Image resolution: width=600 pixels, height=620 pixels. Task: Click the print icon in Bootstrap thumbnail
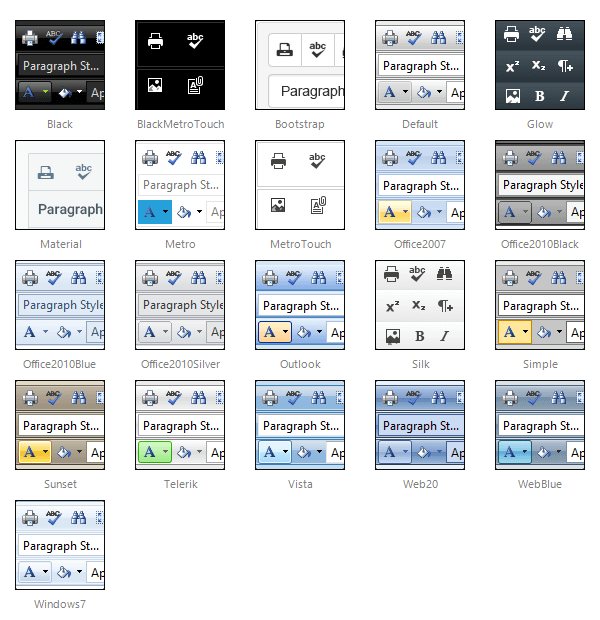[x=285, y=49]
